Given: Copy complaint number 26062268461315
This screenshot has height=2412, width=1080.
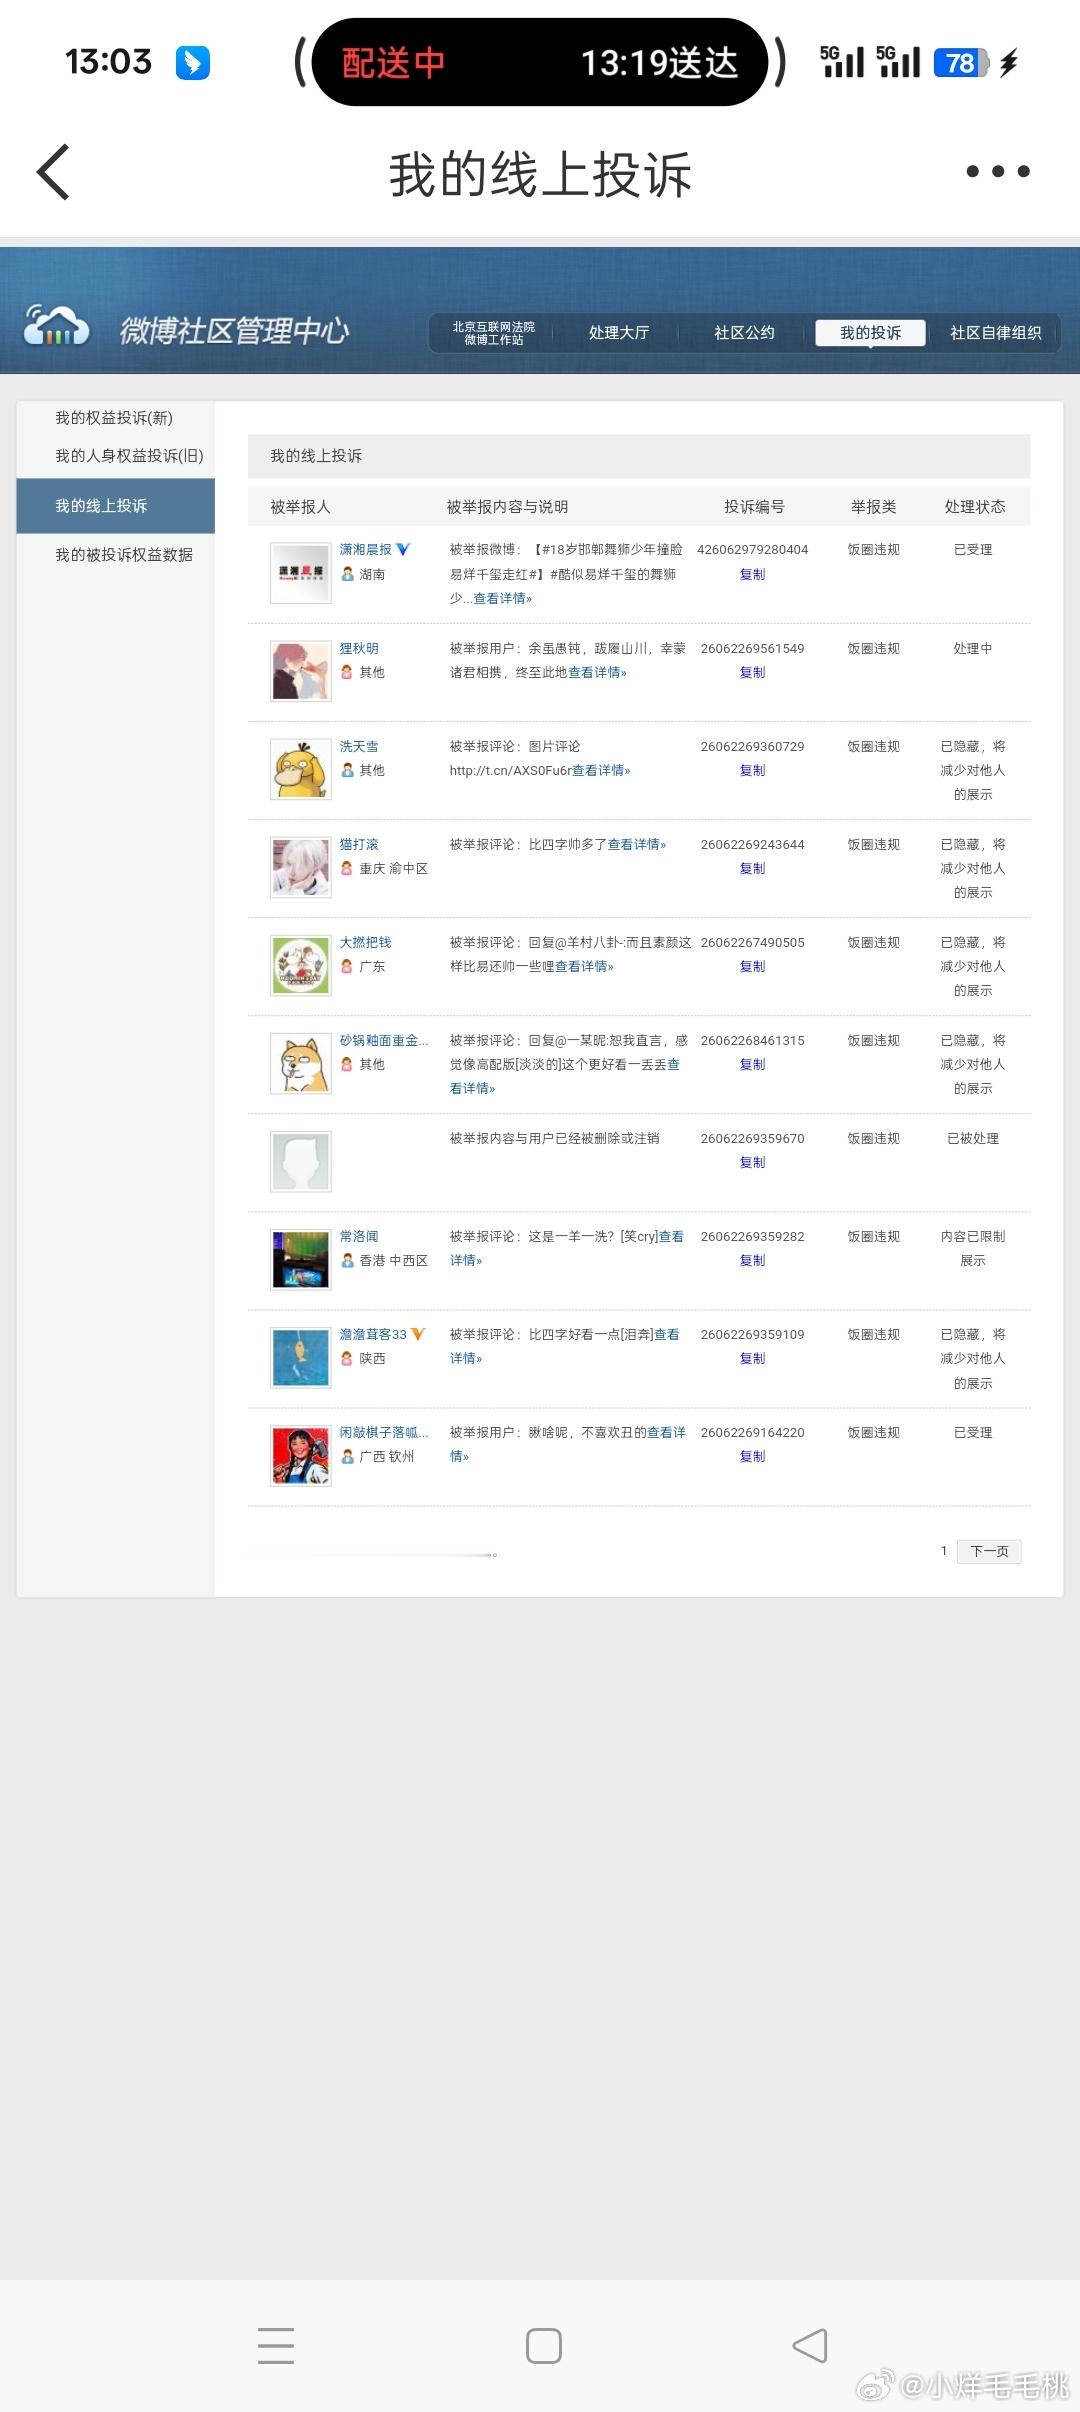Looking at the screenshot, I should pos(752,1064).
